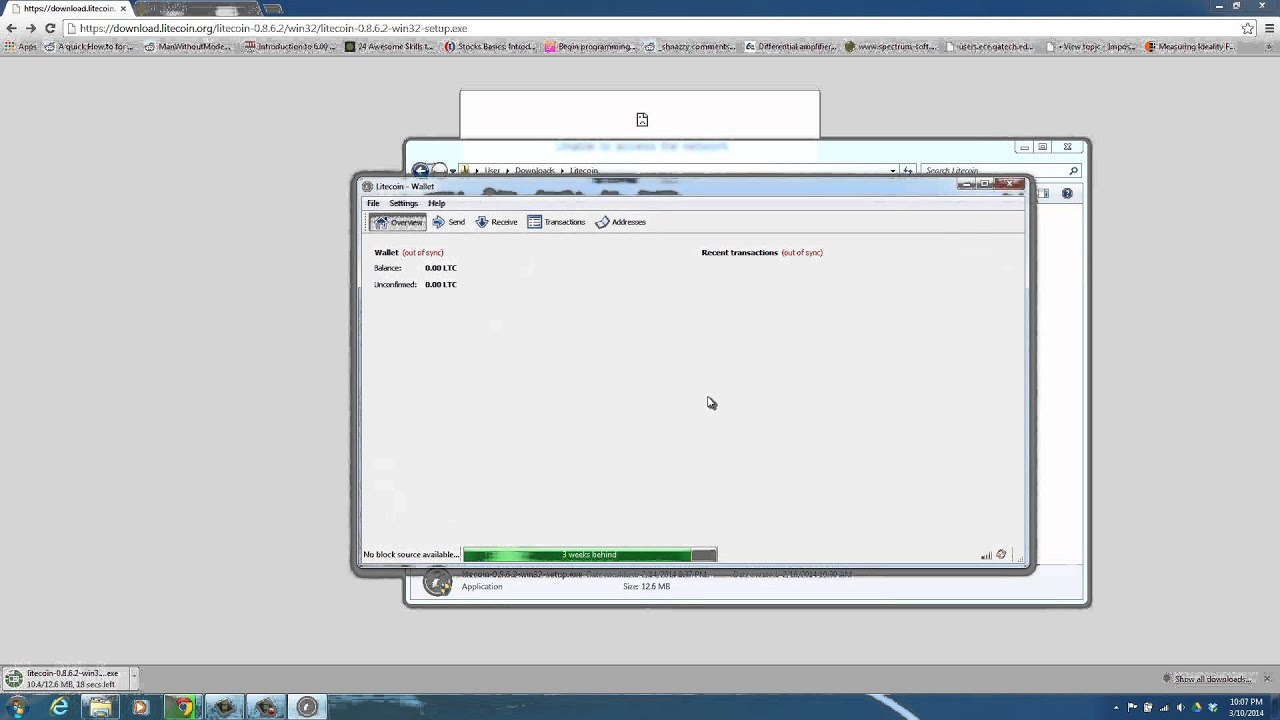1280x720 pixels.
Task: Click the 'No block source available...' status text
Action: (x=411, y=555)
